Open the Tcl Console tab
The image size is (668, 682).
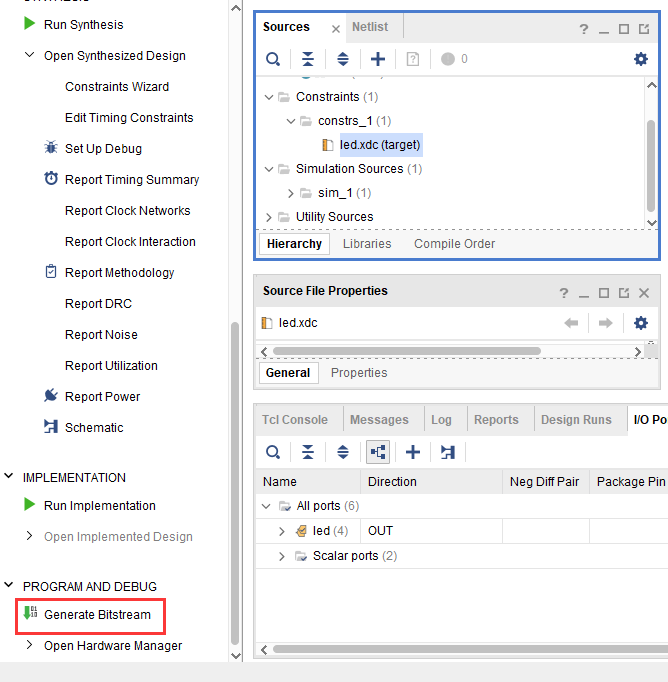click(x=295, y=420)
